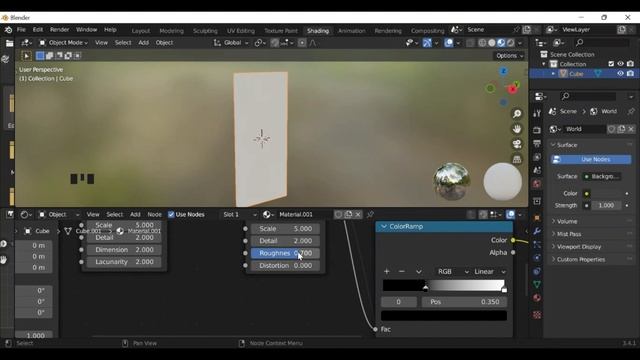The width and height of the screenshot is (640, 360).
Task: Click the world Color swatch
Action: coord(607,193)
